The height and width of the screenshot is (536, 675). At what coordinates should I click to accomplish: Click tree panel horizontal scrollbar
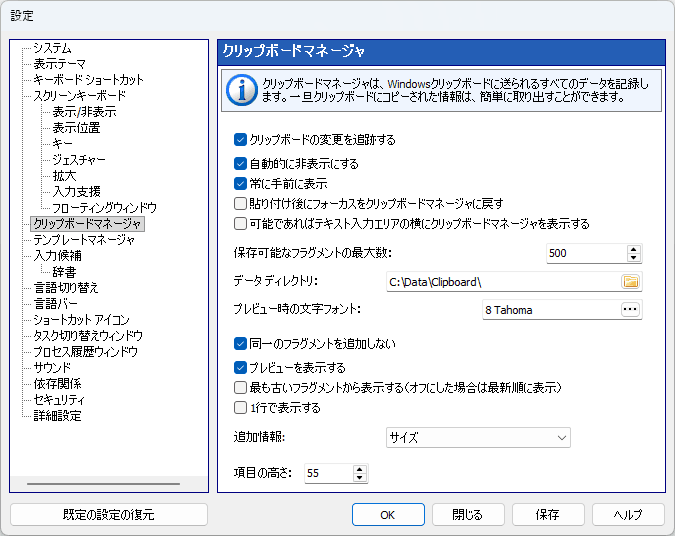pyautogui.click(x=103, y=484)
